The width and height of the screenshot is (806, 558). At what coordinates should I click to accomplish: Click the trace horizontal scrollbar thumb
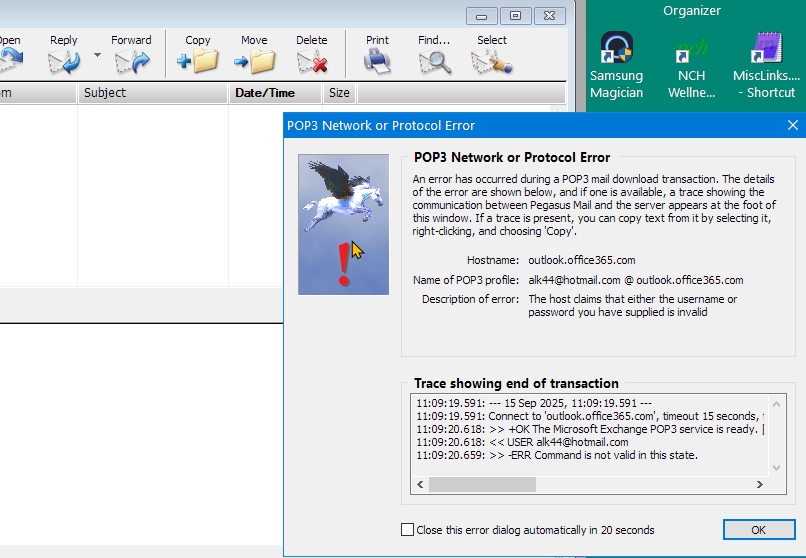[x=482, y=485]
